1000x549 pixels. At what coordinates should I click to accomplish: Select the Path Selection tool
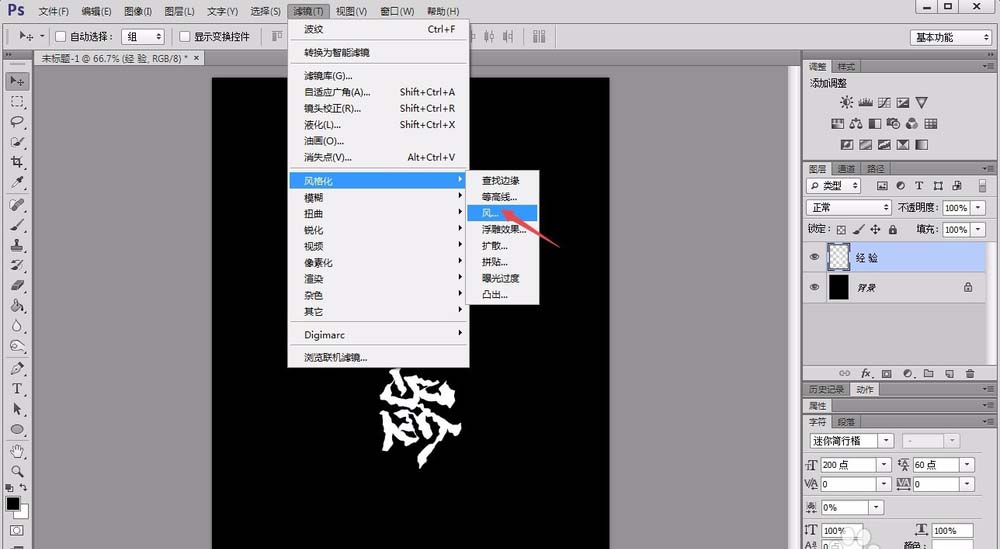point(17,409)
